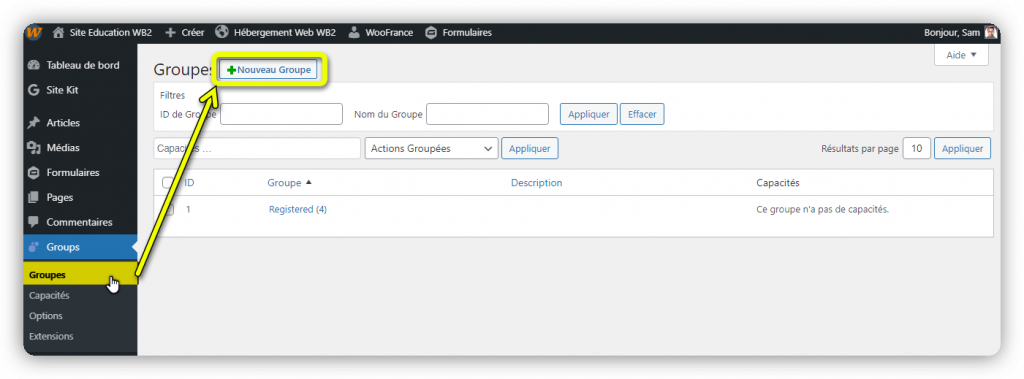Screen dimensions: 1024x379
Task: Click the Articles pushpin icon
Action: (x=34, y=123)
